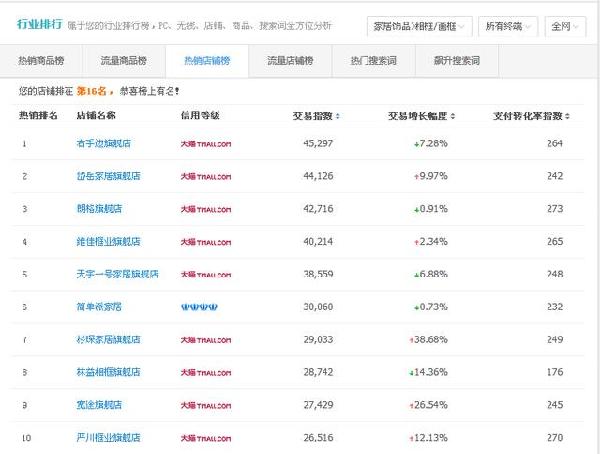Click transaction index value 30,060

[318, 307]
